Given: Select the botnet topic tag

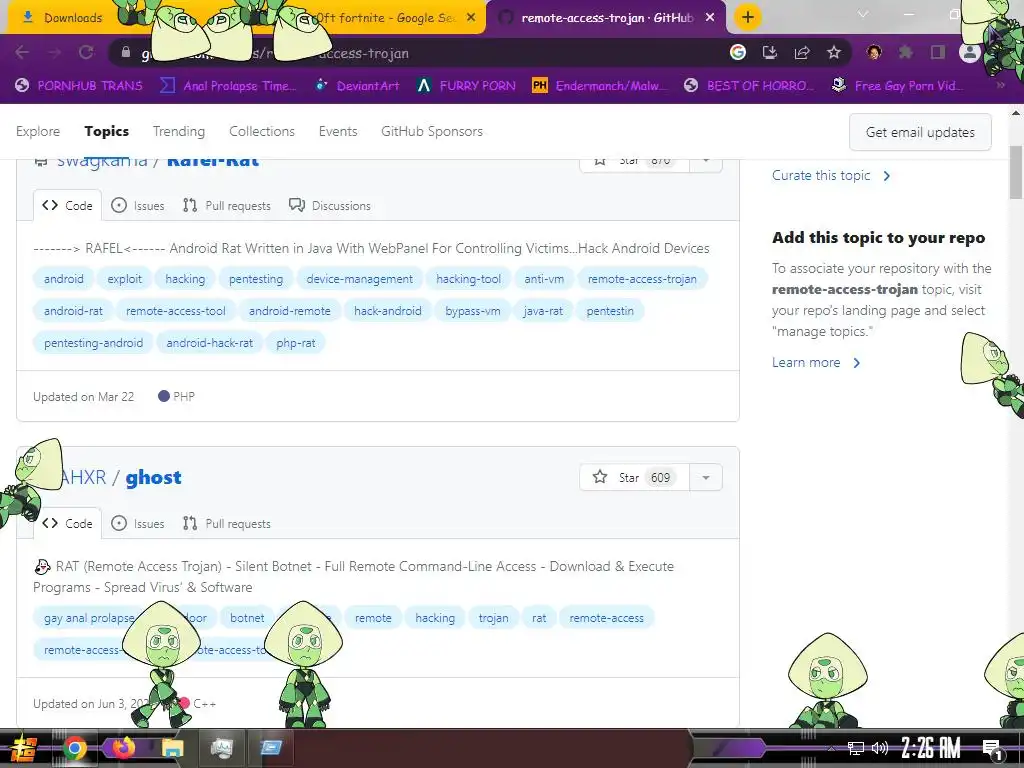Looking at the screenshot, I should [x=247, y=618].
